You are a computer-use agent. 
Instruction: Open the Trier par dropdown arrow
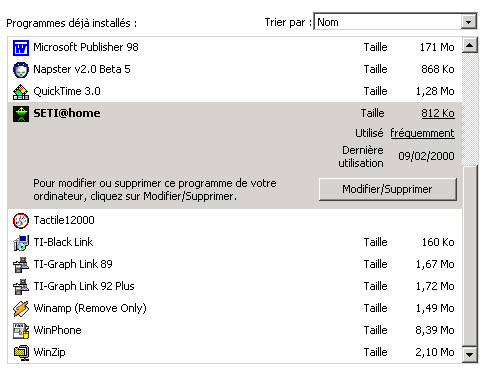[x=469, y=22]
